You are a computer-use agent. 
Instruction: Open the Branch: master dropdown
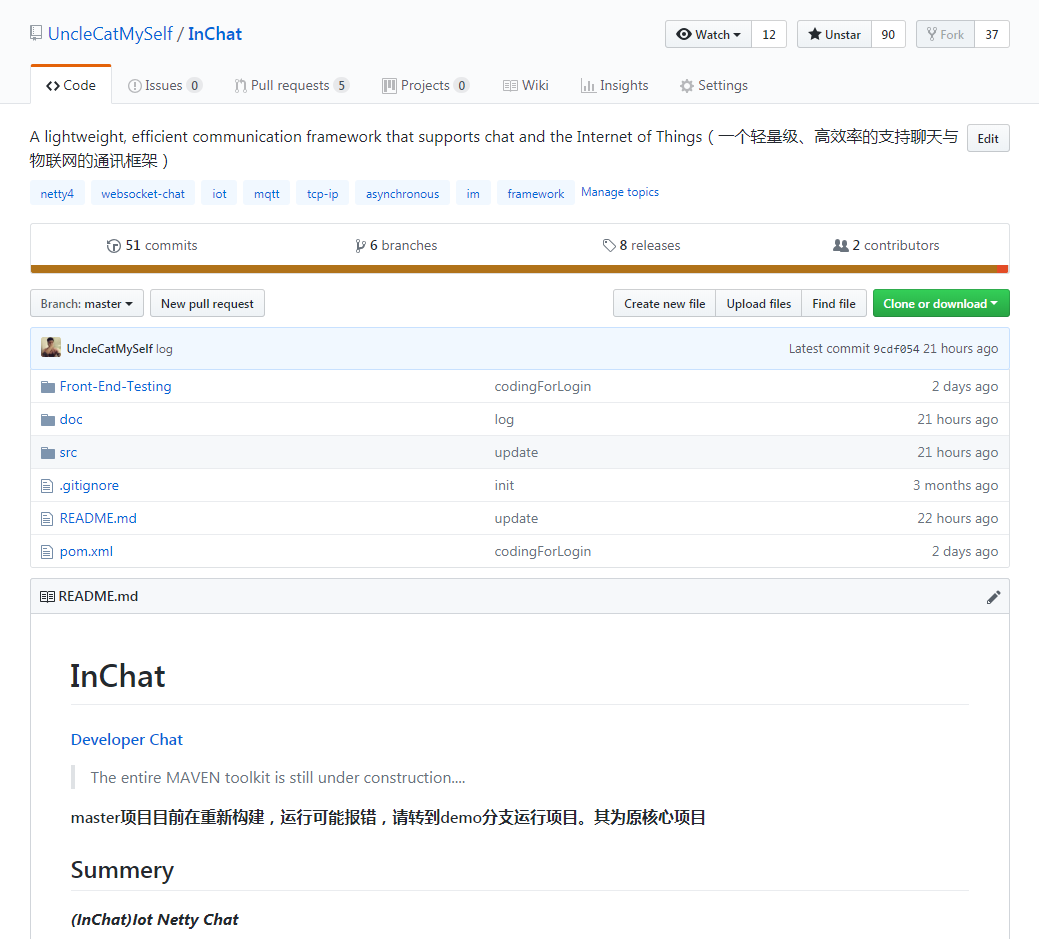tap(87, 304)
